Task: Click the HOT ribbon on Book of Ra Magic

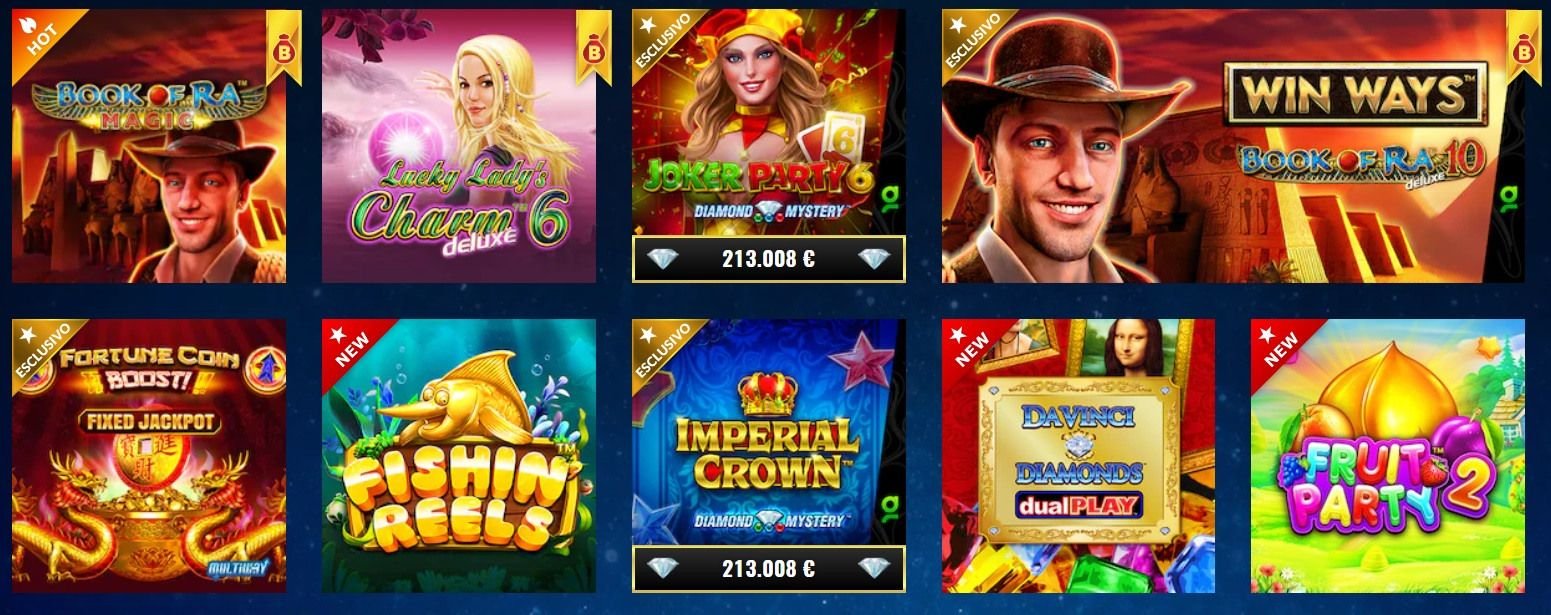Action: [x=38, y=36]
